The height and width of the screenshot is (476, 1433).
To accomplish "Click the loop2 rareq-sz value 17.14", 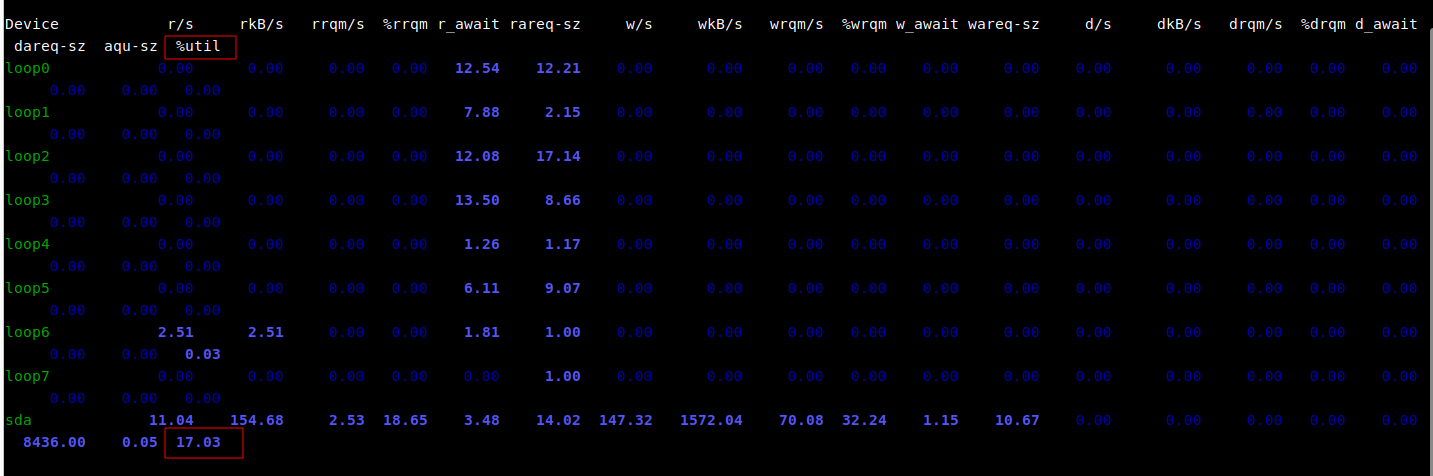I will [x=558, y=156].
